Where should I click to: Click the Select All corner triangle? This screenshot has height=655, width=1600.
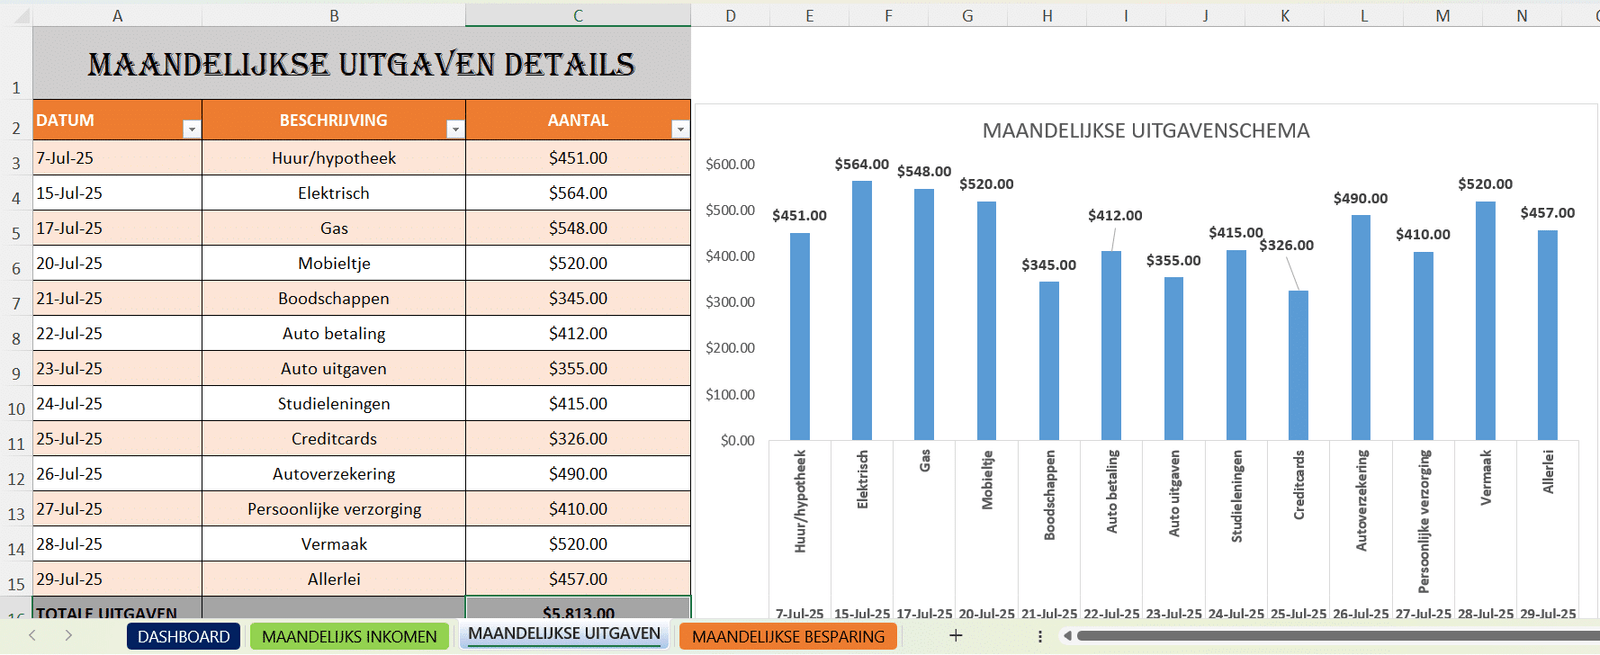pos(17,16)
